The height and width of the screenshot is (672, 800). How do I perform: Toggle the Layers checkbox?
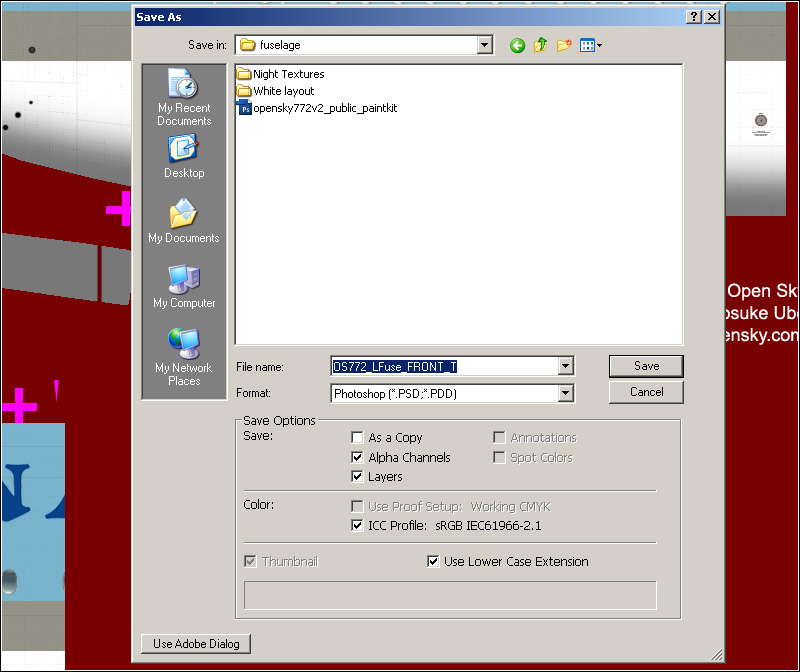point(358,478)
